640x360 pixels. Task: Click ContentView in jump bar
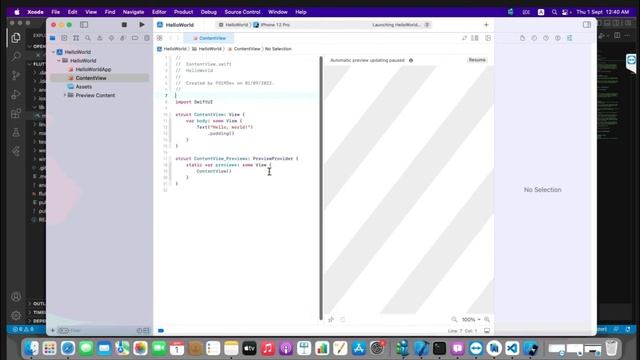(x=244, y=49)
